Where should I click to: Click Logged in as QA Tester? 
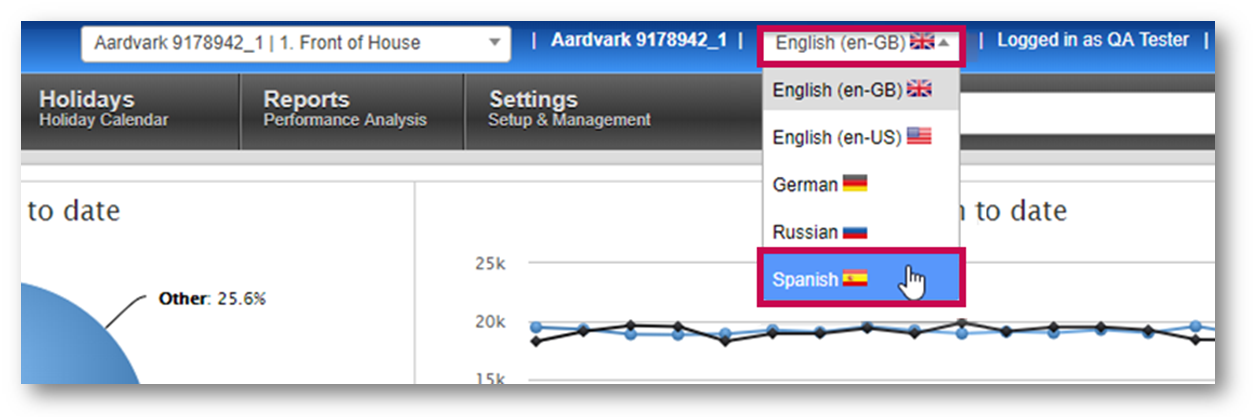click(x=1092, y=41)
